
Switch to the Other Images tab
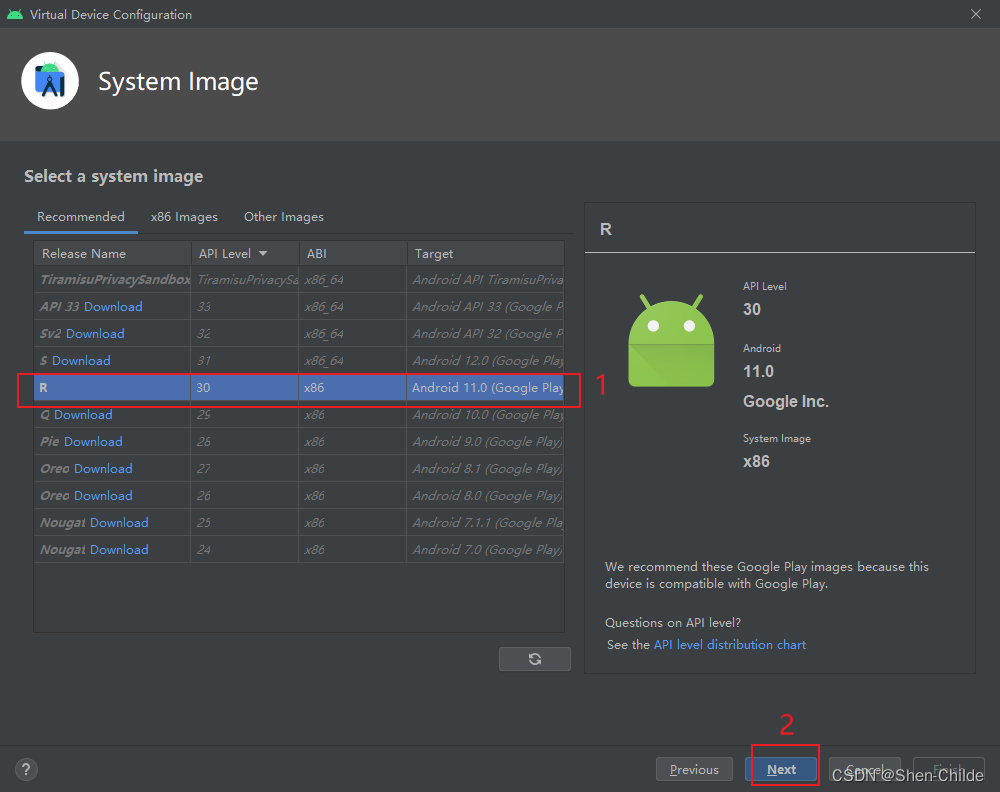(x=284, y=217)
